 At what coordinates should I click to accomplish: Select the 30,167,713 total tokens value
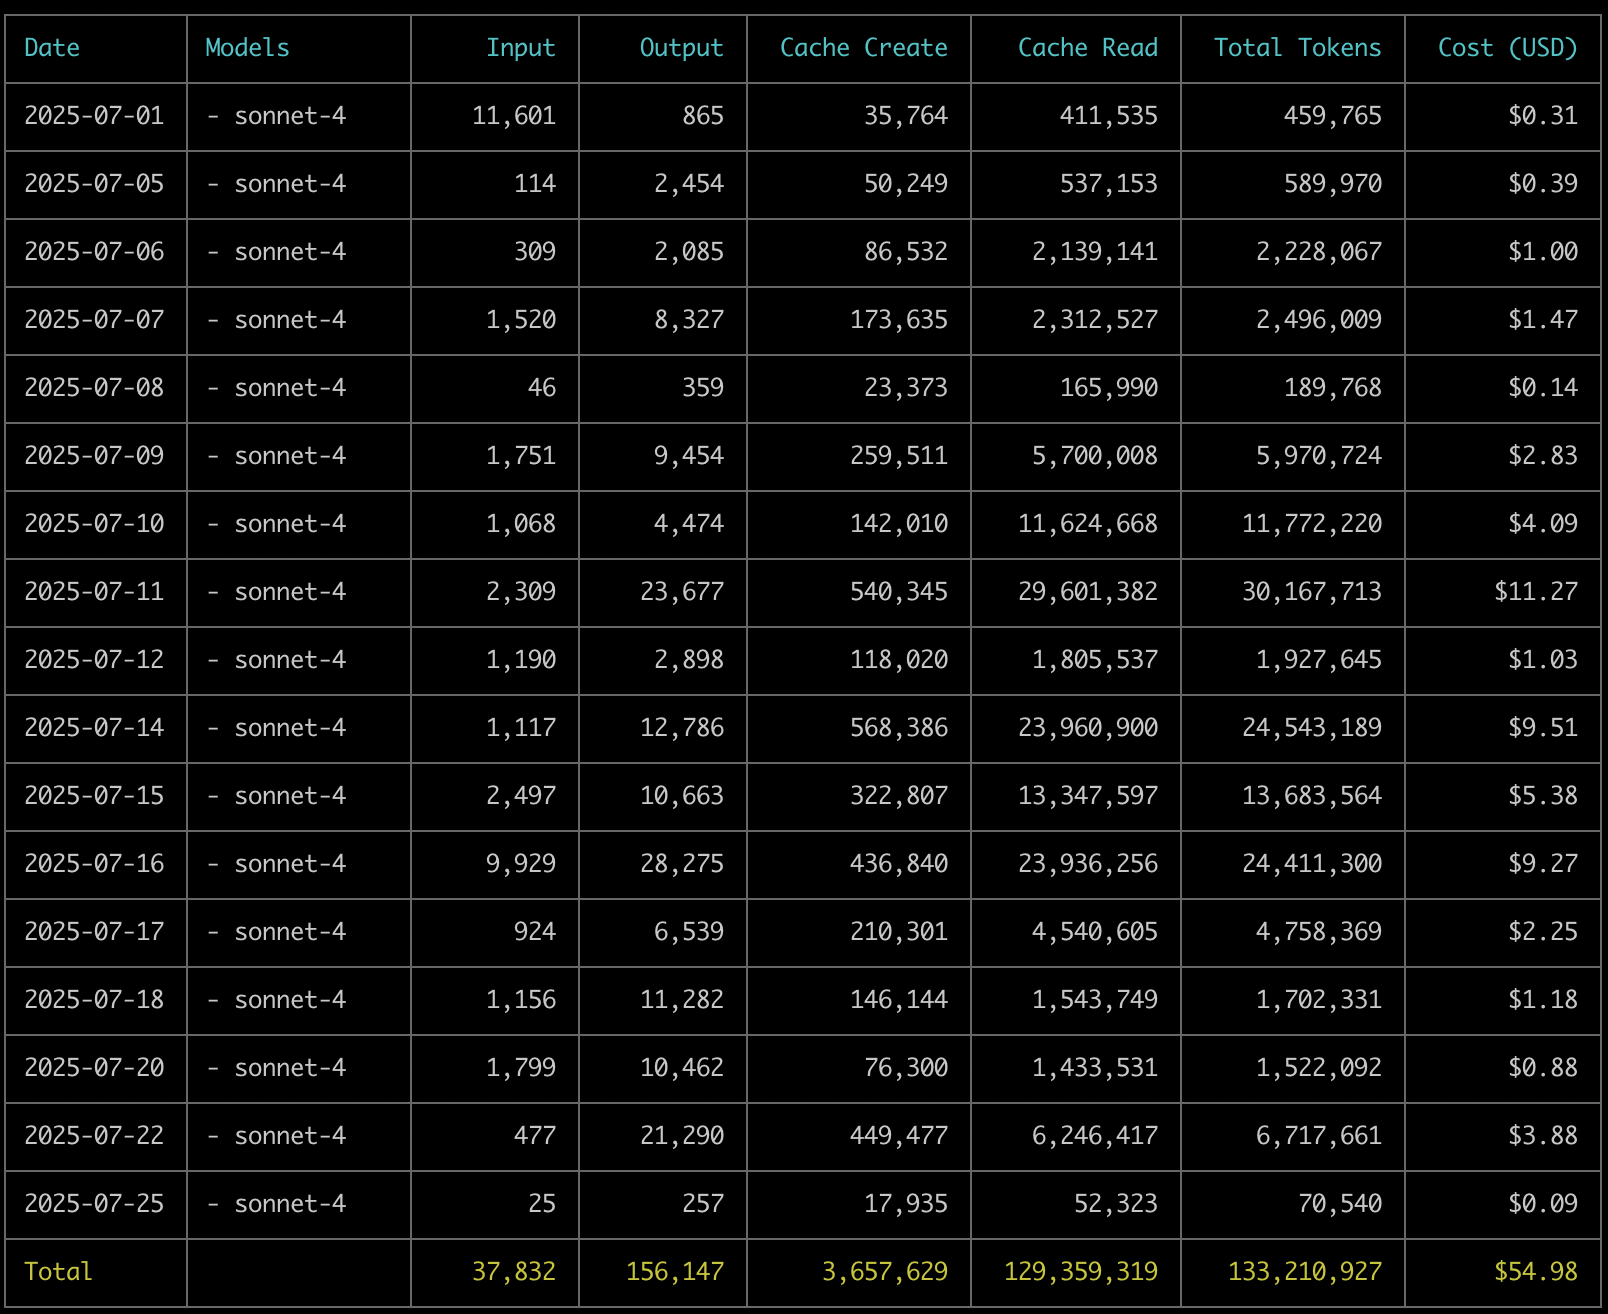(1311, 592)
